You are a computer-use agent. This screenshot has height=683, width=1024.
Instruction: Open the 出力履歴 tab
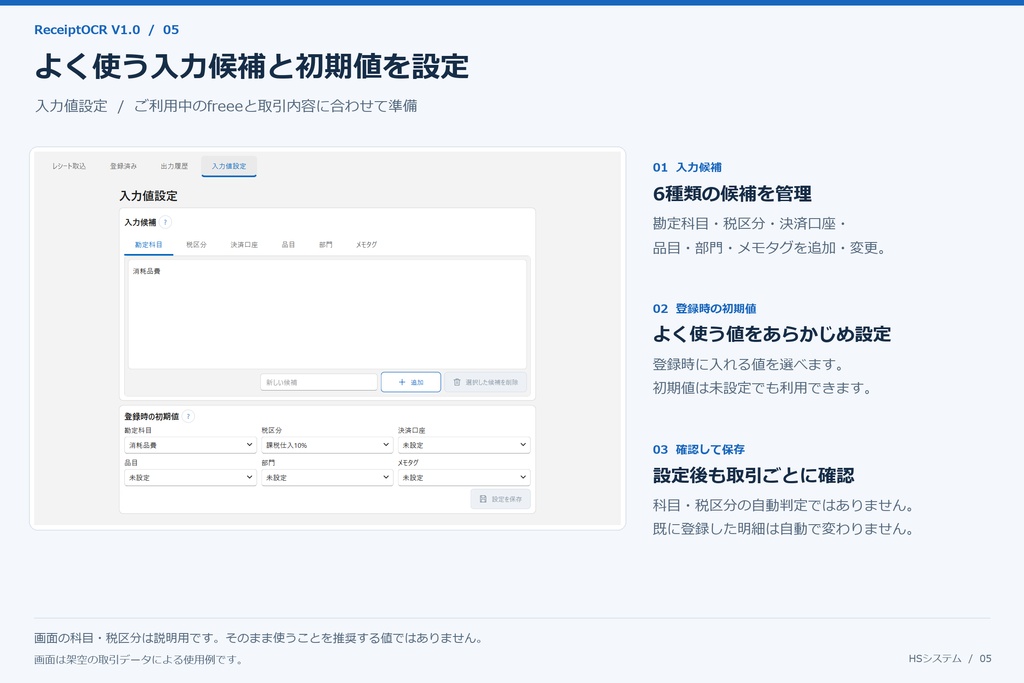pos(174,166)
